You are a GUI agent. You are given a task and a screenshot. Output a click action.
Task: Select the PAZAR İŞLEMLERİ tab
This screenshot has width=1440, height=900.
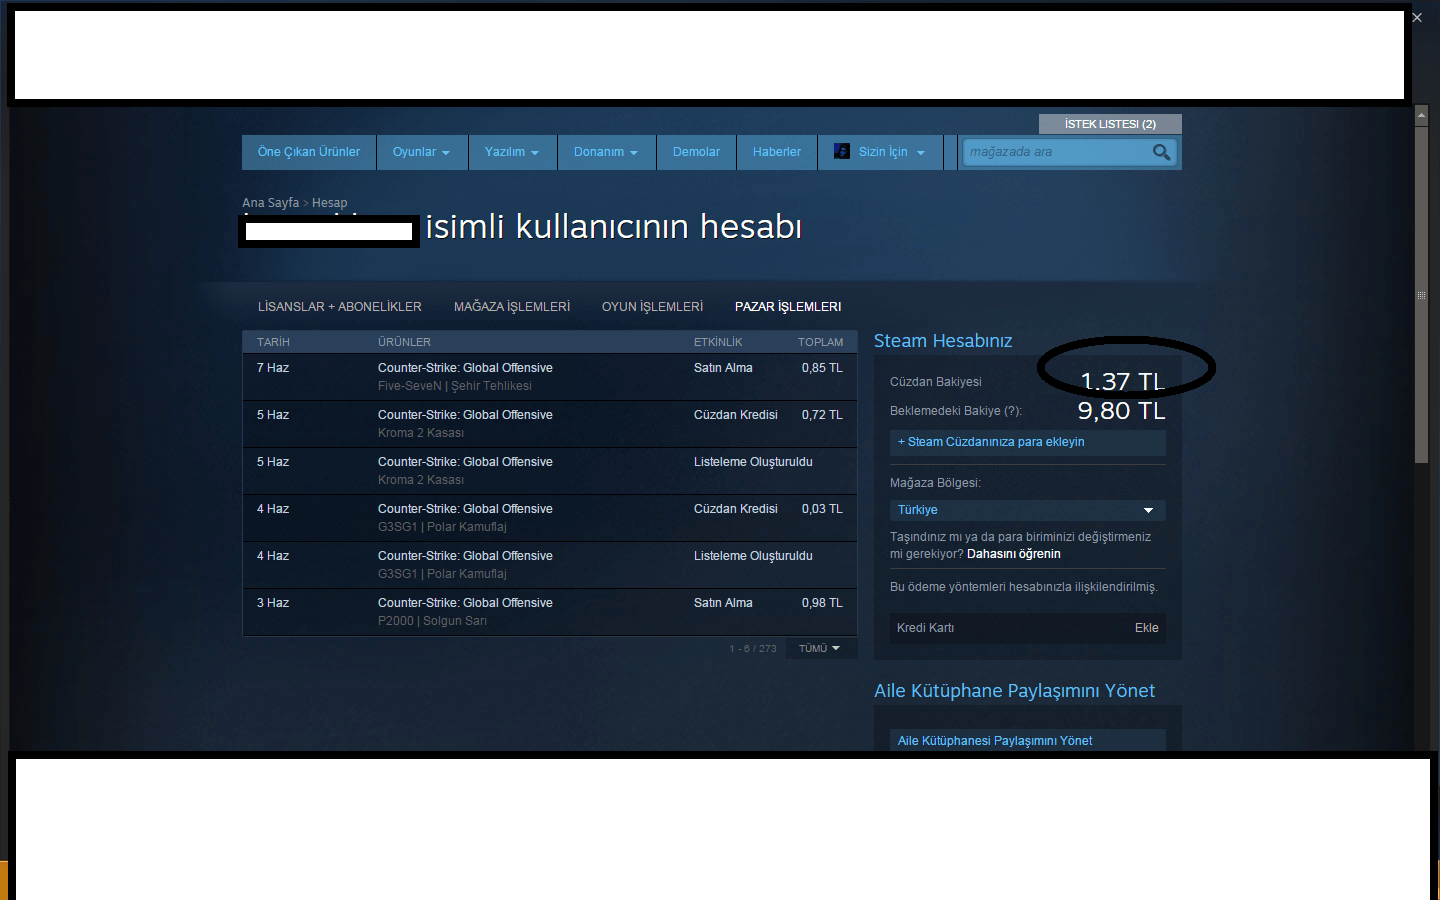tap(788, 307)
